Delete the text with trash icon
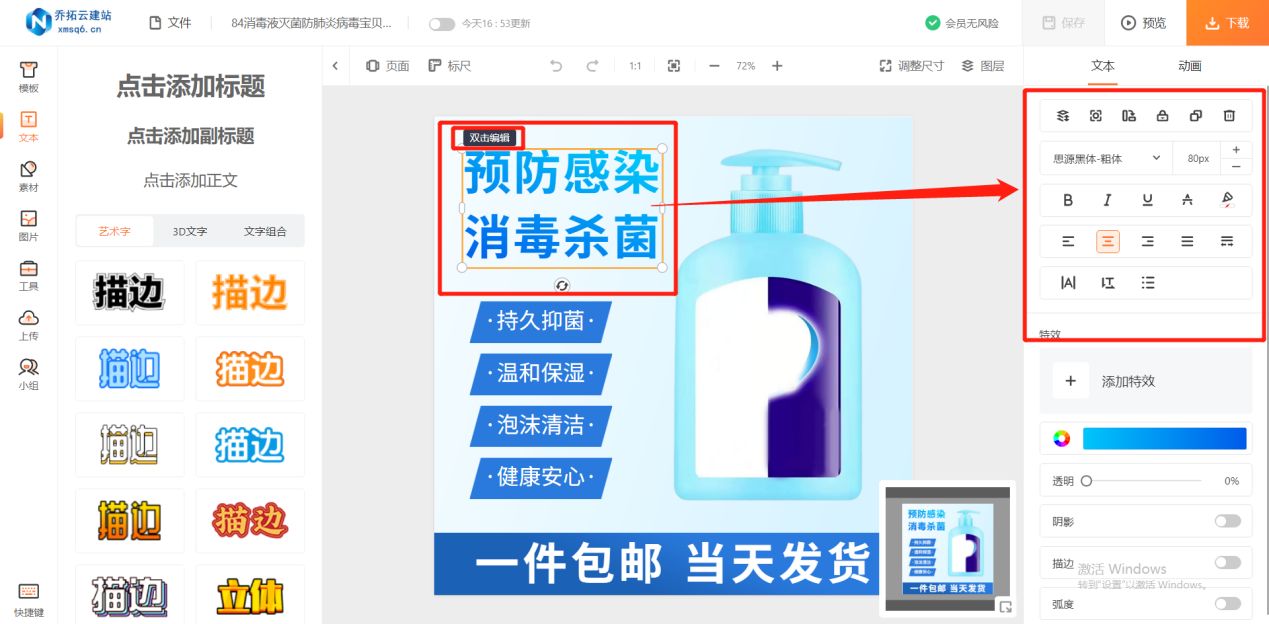 [x=1228, y=115]
